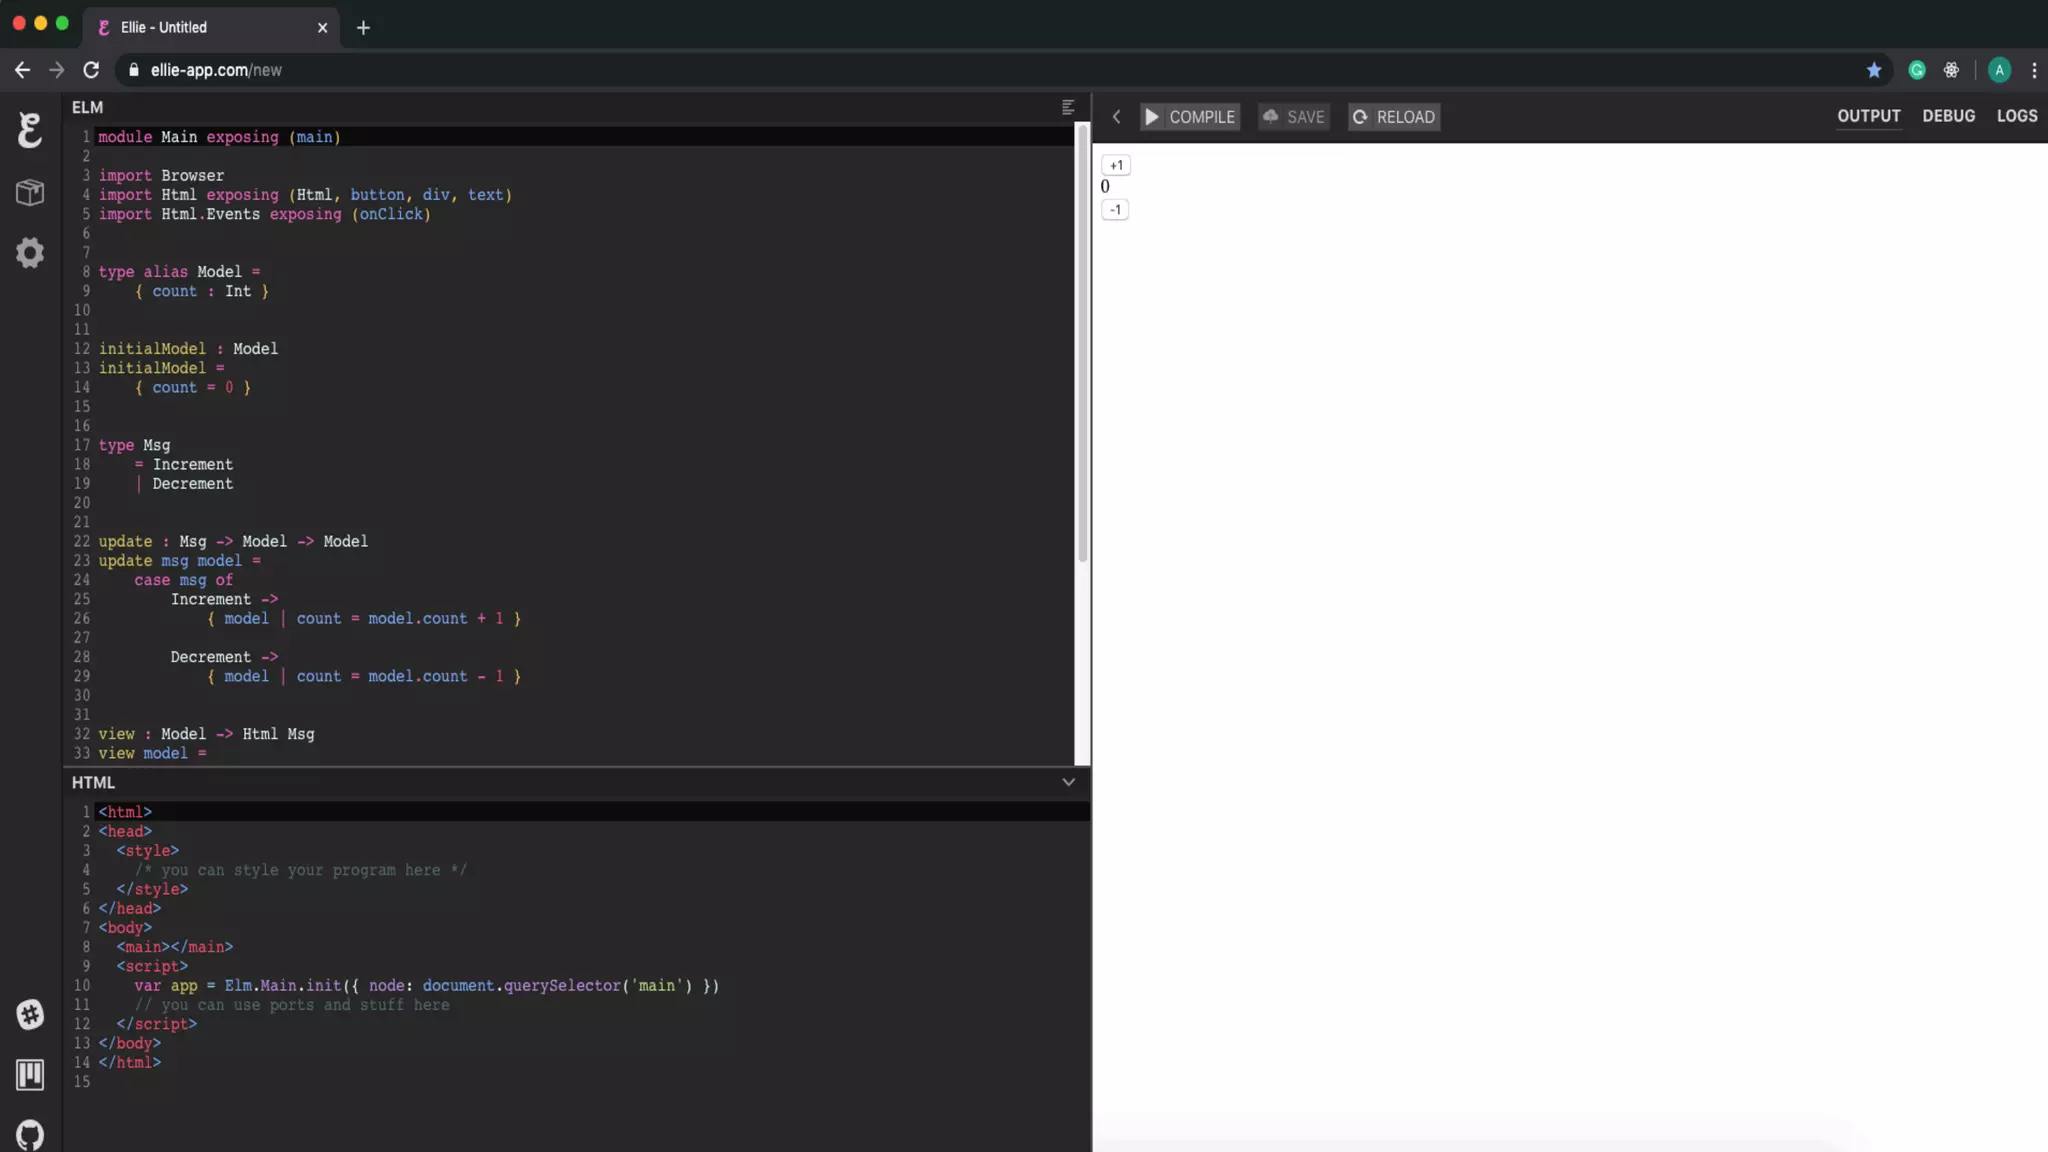Image resolution: width=2048 pixels, height=1152 pixels.
Task: Open Chrome three-dot menu
Action: click(x=2033, y=70)
